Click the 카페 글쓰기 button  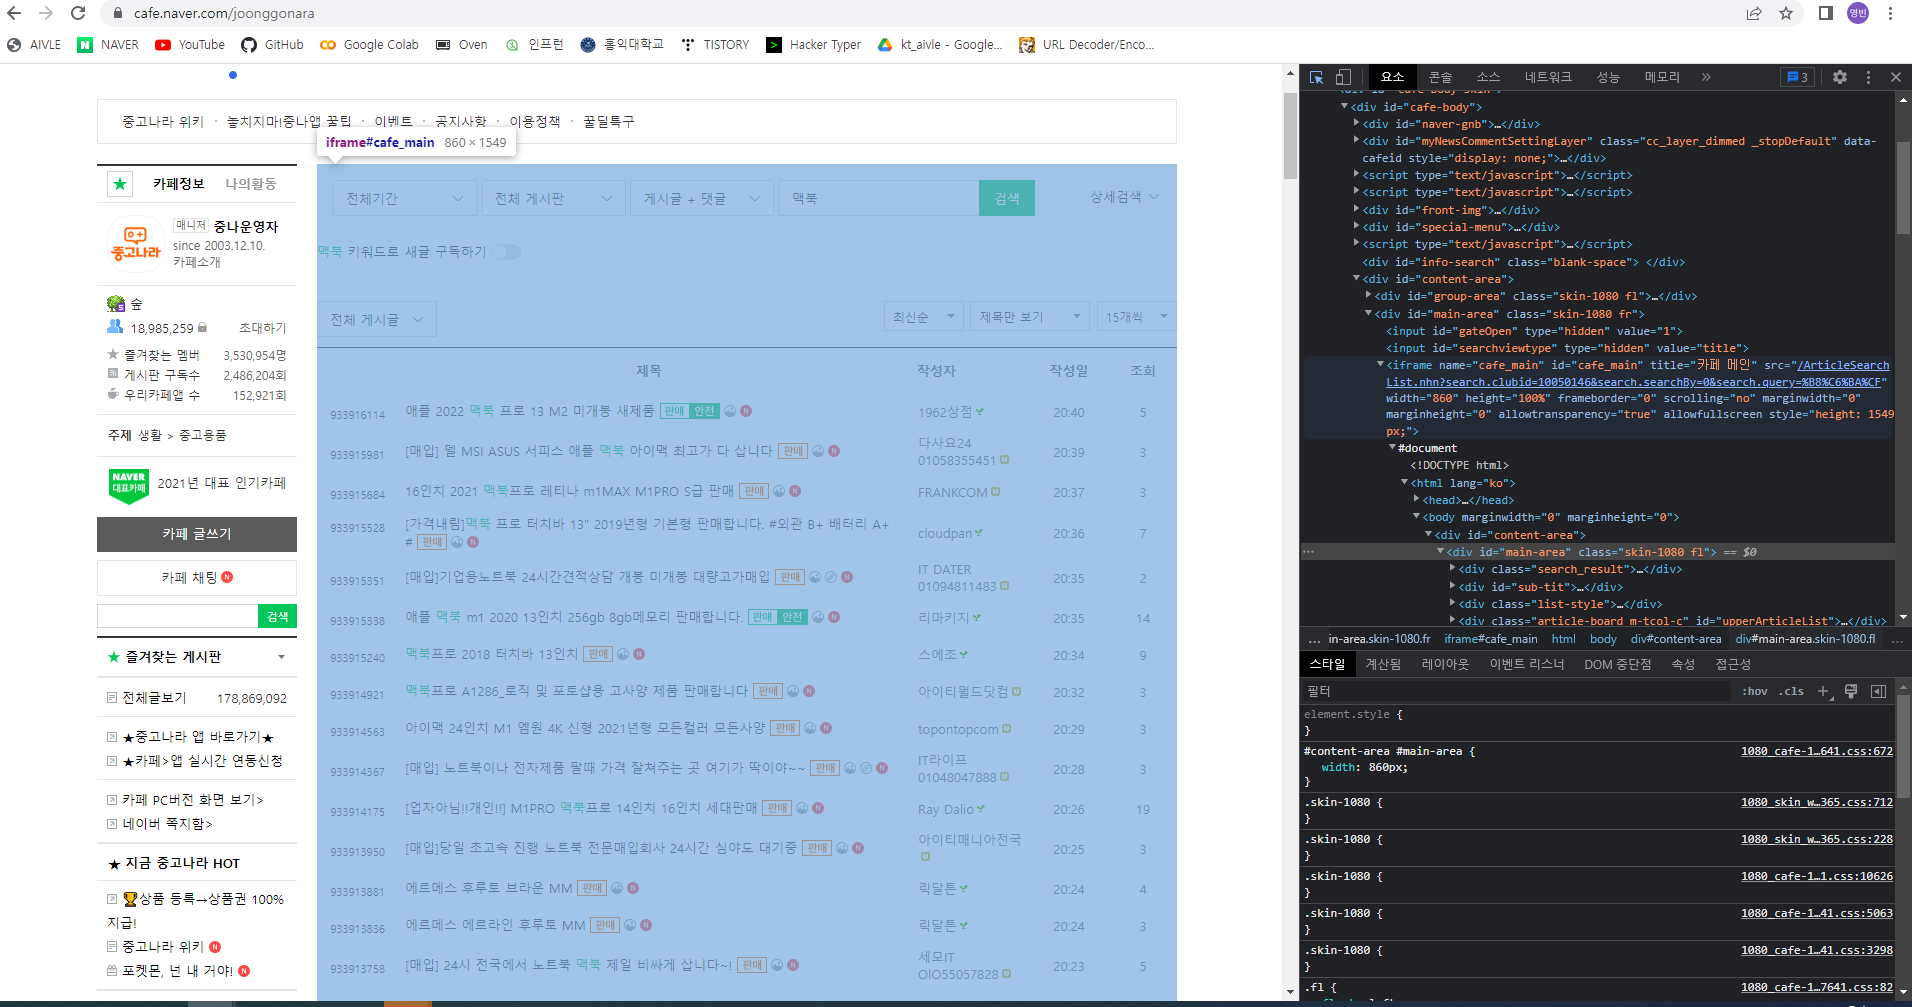coord(197,534)
